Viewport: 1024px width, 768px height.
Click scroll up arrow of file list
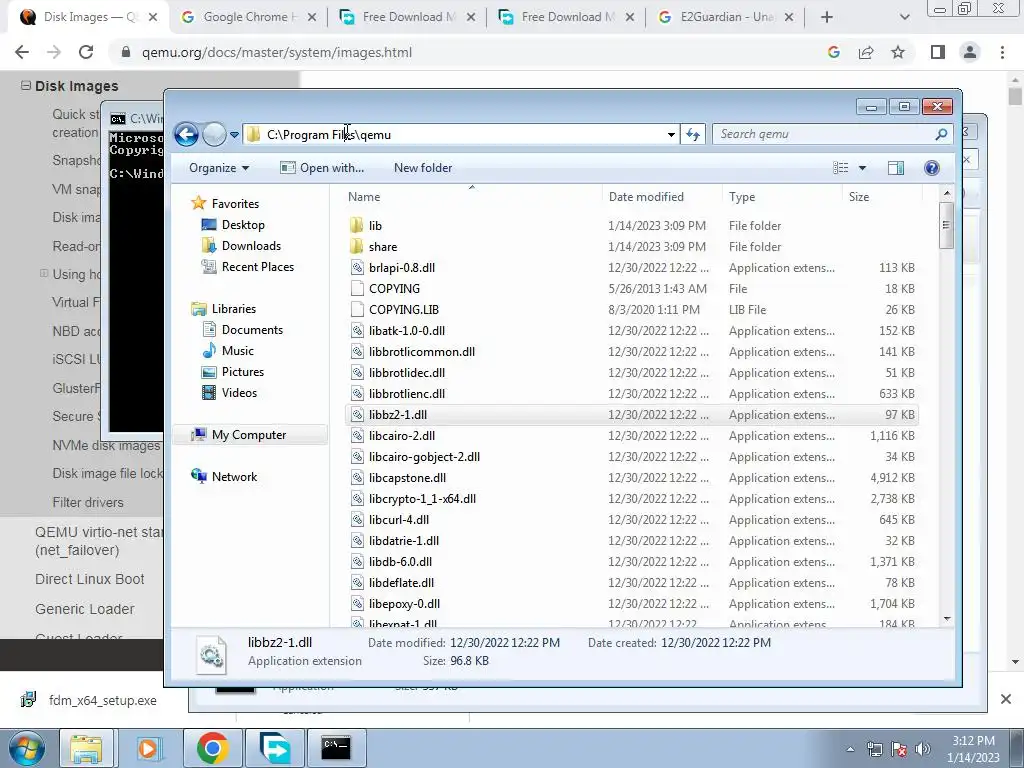point(946,193)
